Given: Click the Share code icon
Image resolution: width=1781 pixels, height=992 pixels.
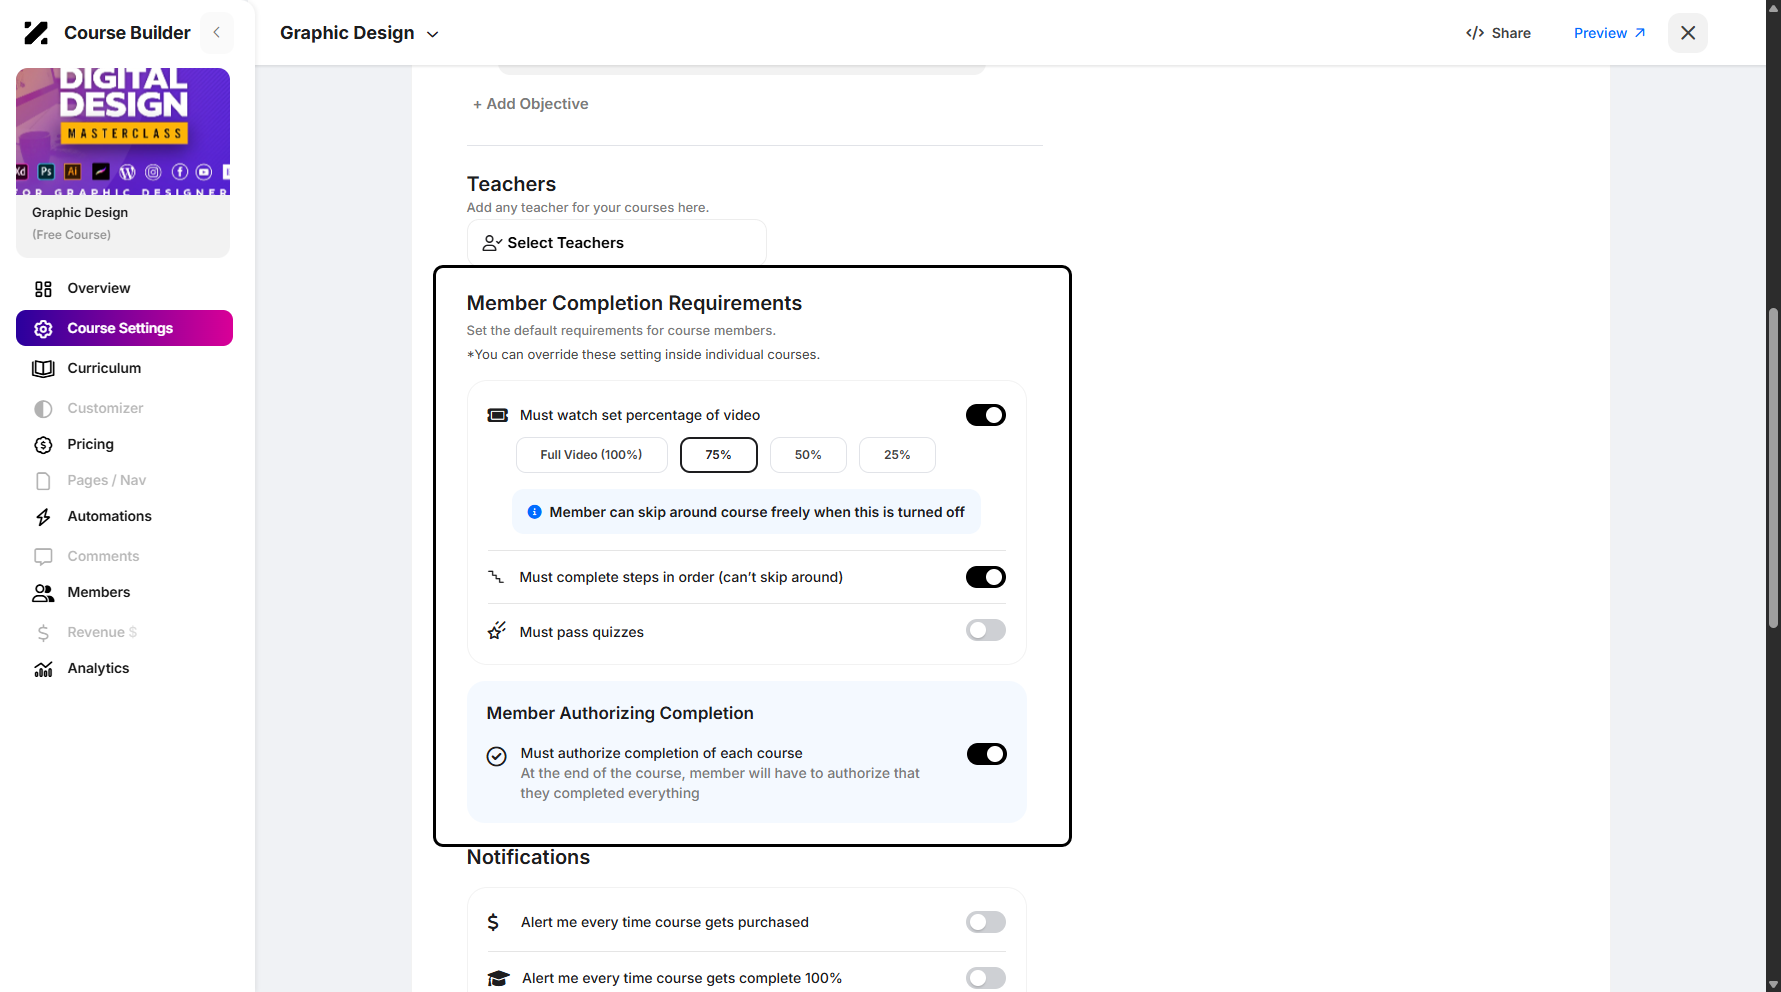Looking at the screenshot, I should coord(1475,33).
